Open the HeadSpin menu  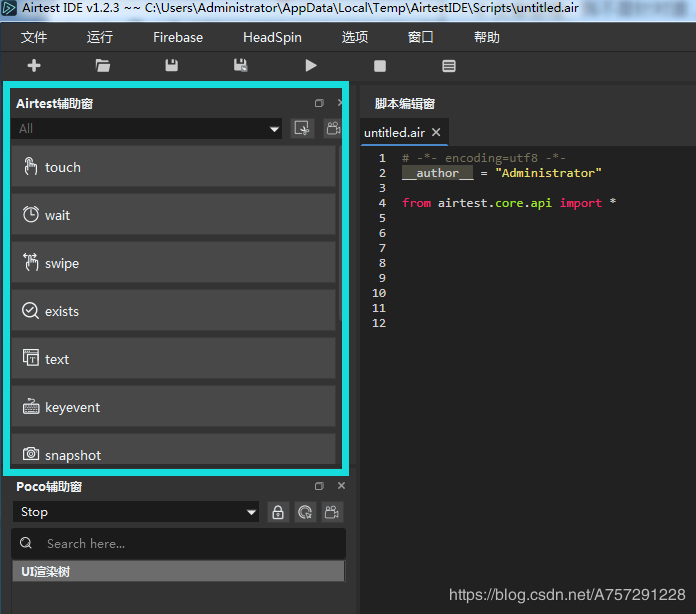coord(272,37)
